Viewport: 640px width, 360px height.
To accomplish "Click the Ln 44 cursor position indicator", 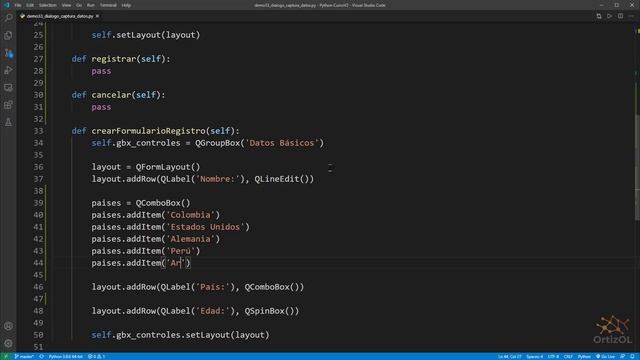I will point(509,356).
